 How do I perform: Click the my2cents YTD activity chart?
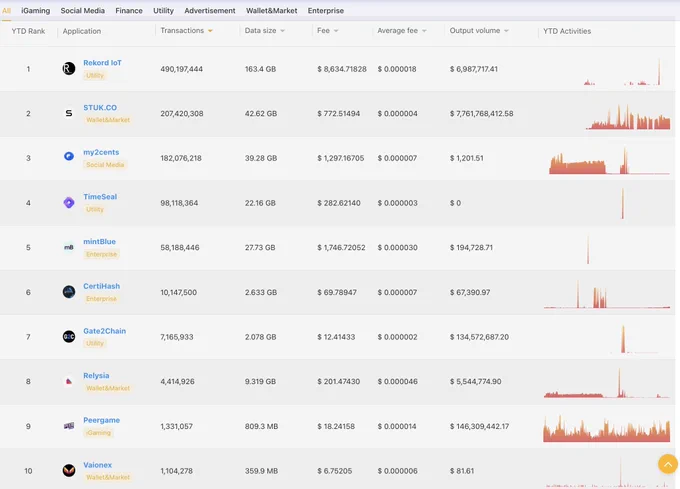coord(607,160)
